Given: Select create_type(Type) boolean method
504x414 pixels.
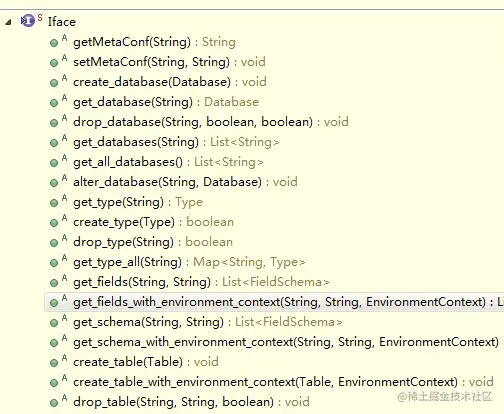Looking at the screenshot, I should [153, 222].
